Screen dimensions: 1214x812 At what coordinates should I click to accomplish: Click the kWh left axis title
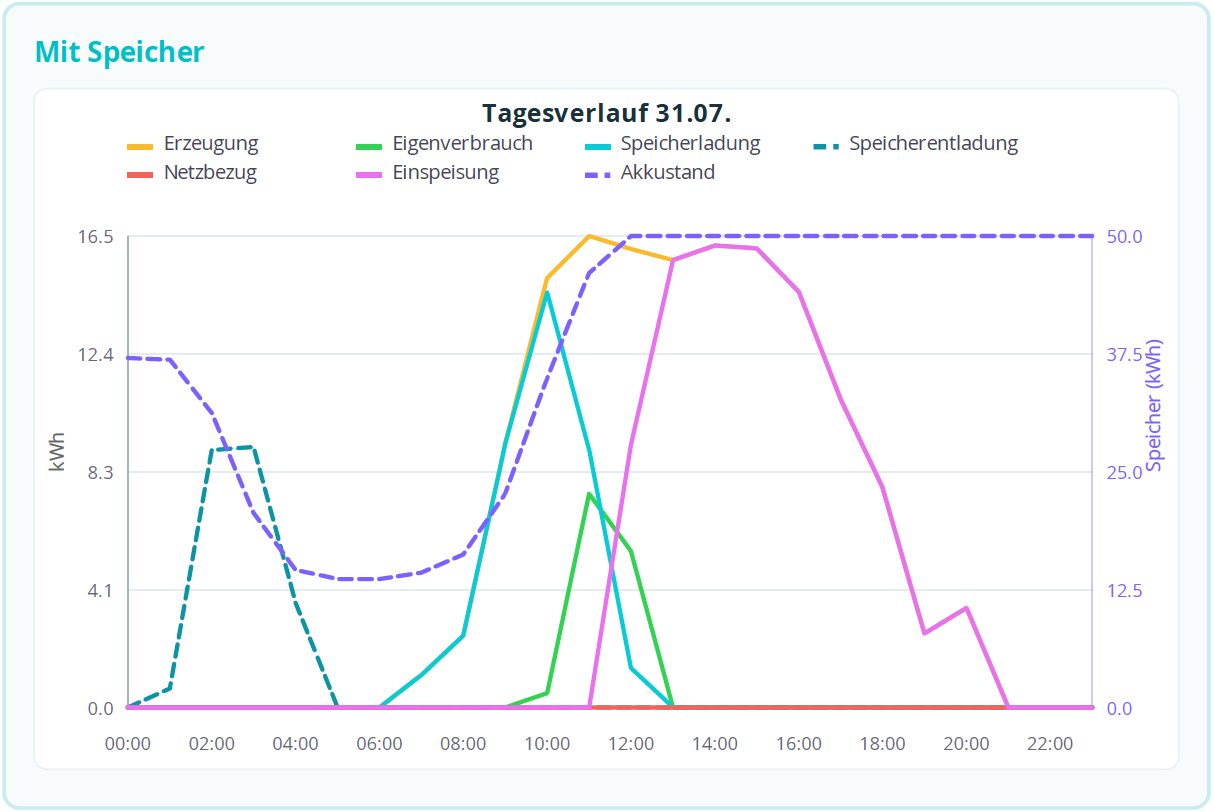pyautogui.click(x=57, y=453)
